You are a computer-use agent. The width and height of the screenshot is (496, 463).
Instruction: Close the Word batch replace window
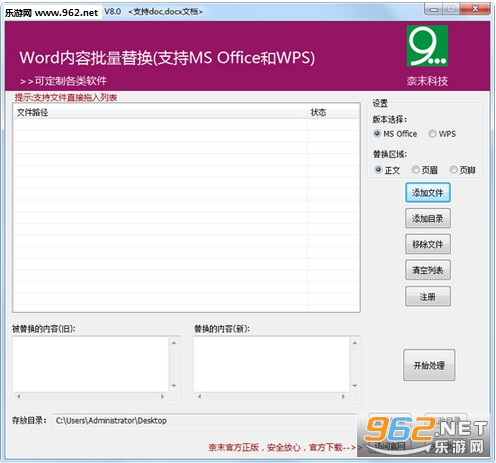(x=475, y=9)
